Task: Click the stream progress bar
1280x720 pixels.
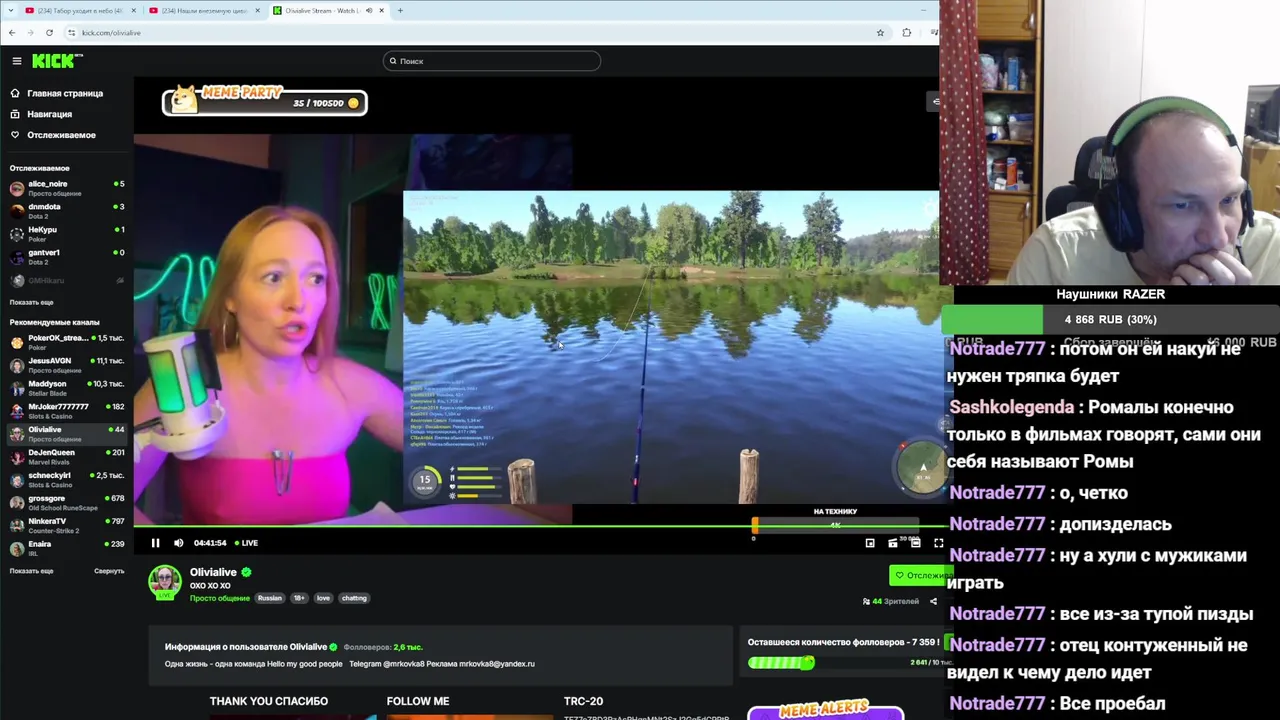Action: coord(540,525)
